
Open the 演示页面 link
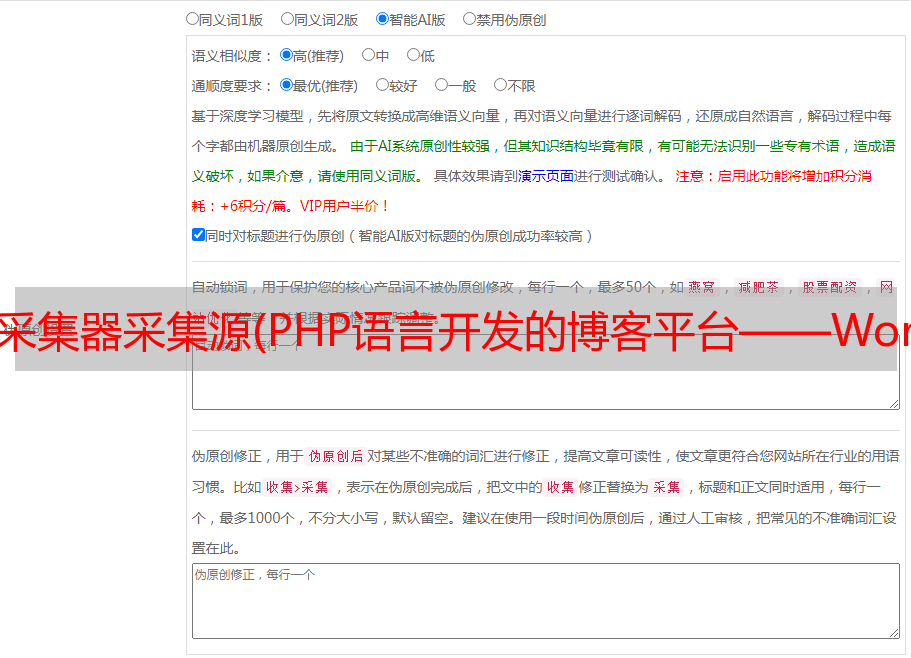coord(546,176)
